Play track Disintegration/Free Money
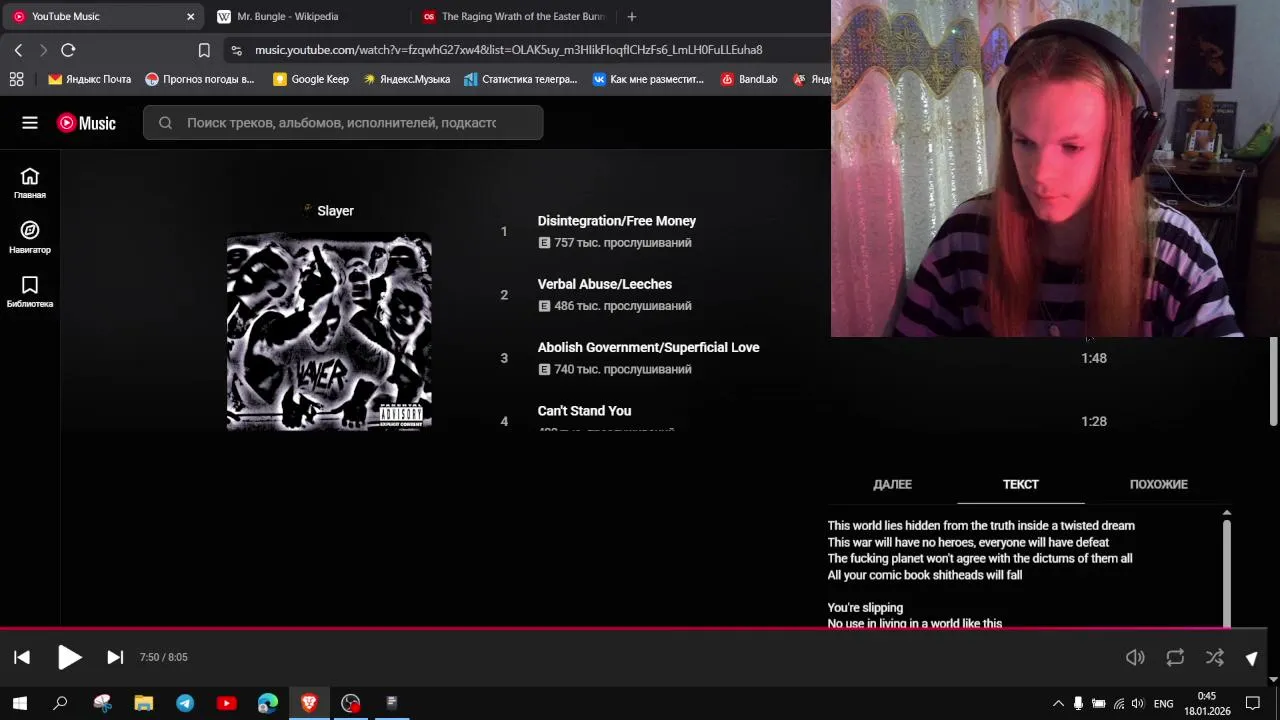1280x720 pixels. point(617,221)
